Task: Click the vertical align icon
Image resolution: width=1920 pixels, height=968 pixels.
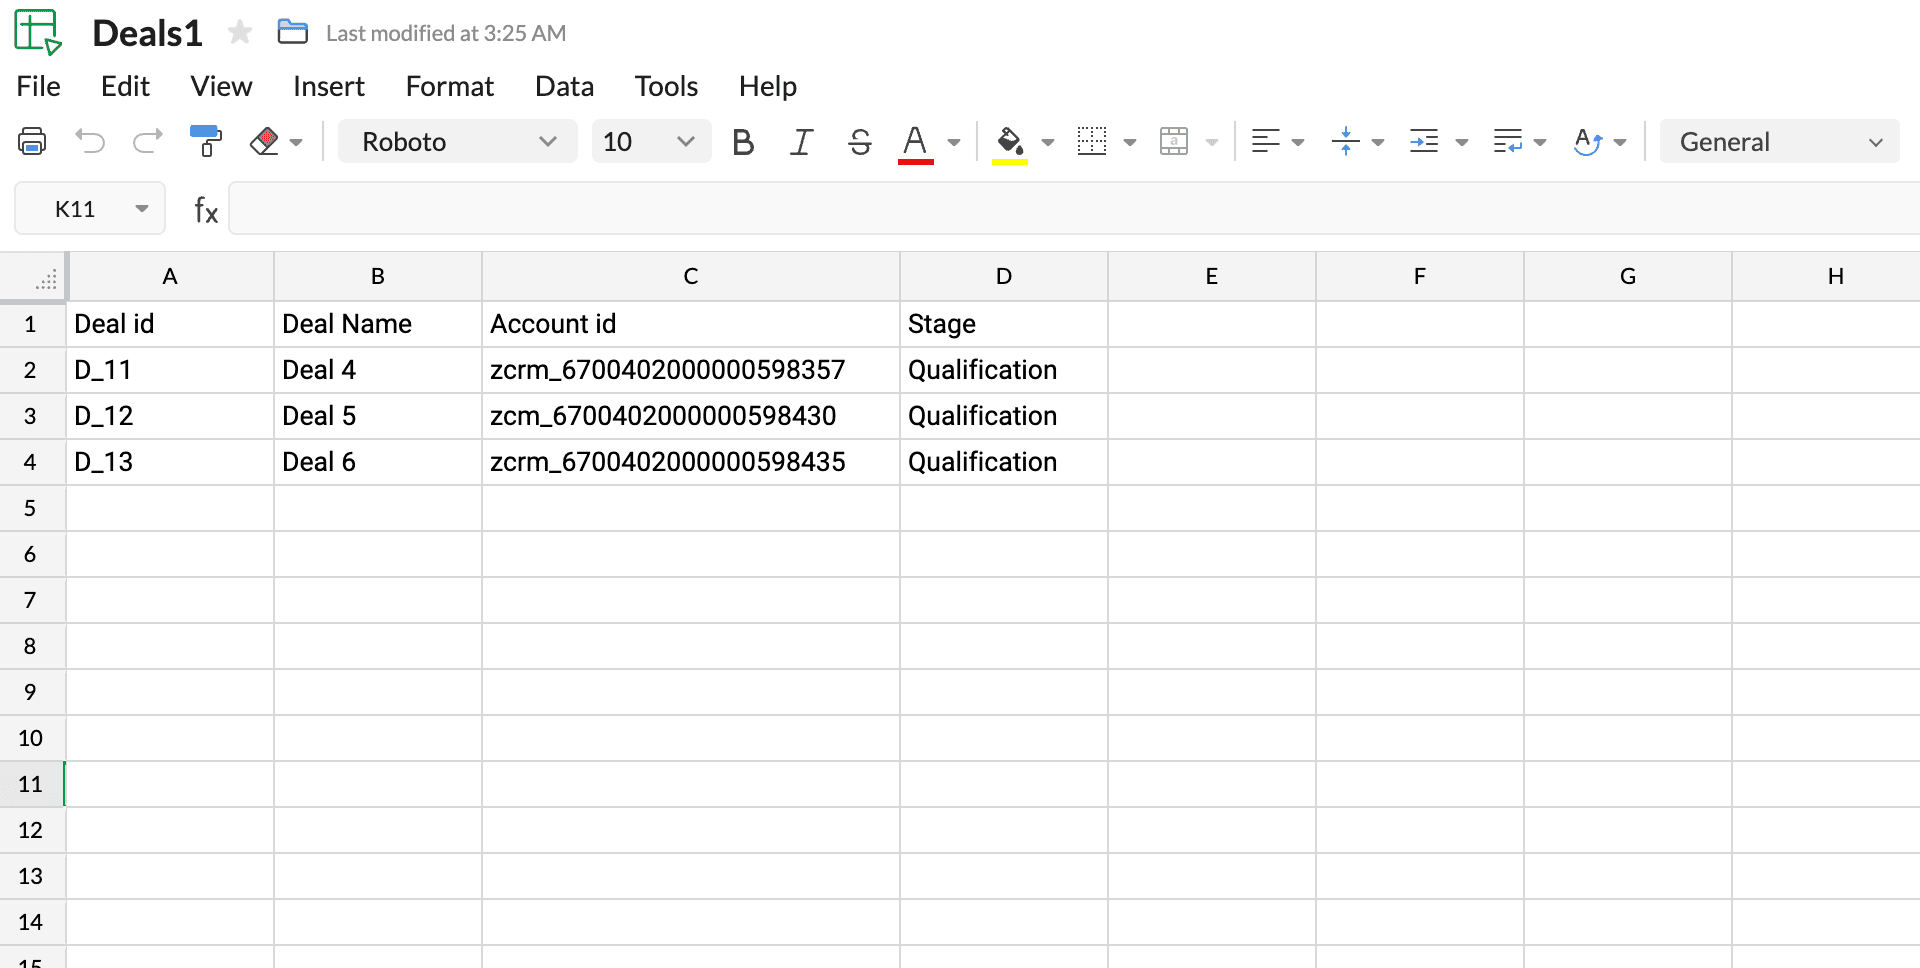Action: [1346, 142]
